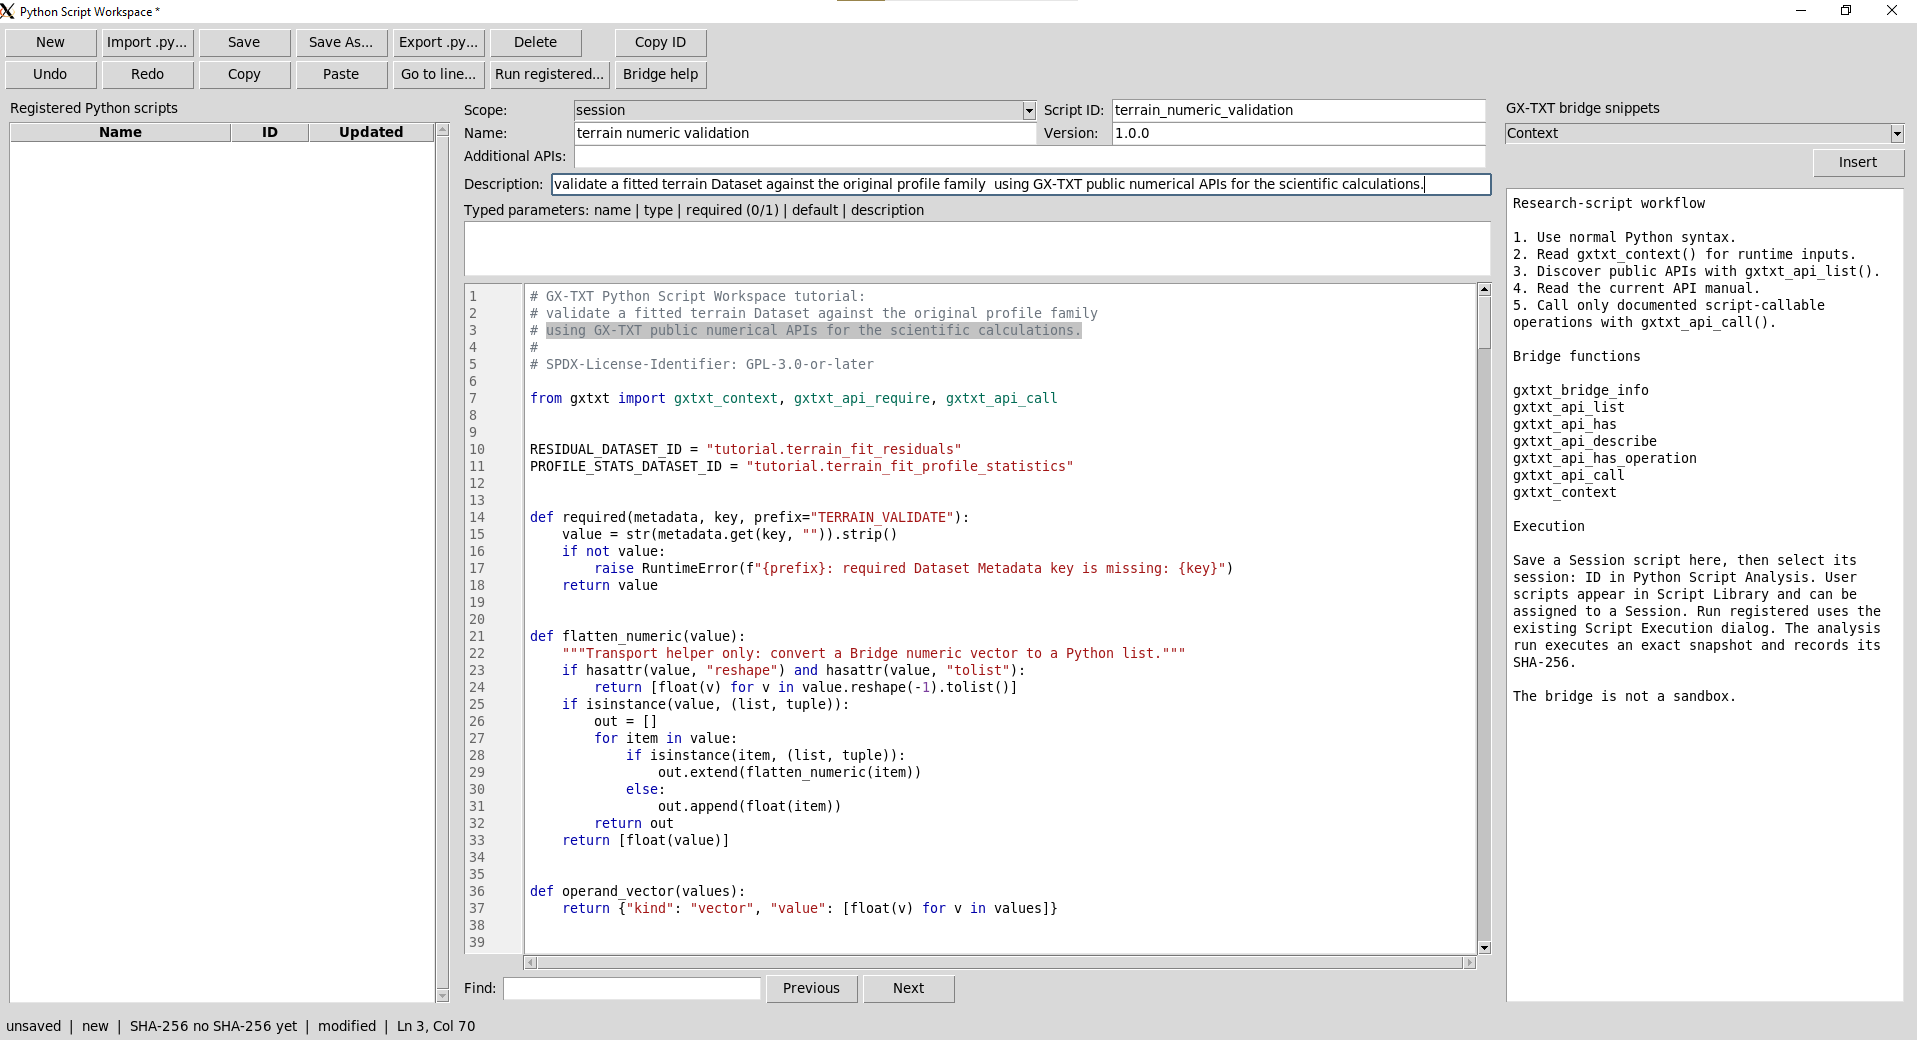The image size is (1917, 1040).
Task: Click the Find search field
Action: pos(632,988)
